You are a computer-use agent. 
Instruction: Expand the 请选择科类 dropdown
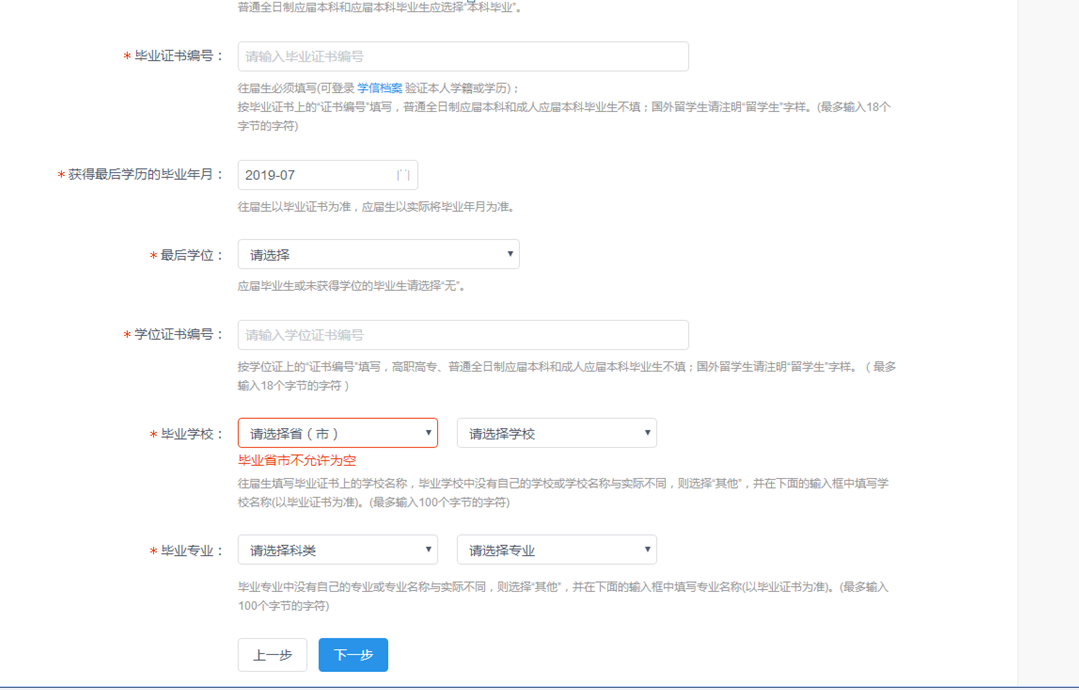tap(337, 550)
